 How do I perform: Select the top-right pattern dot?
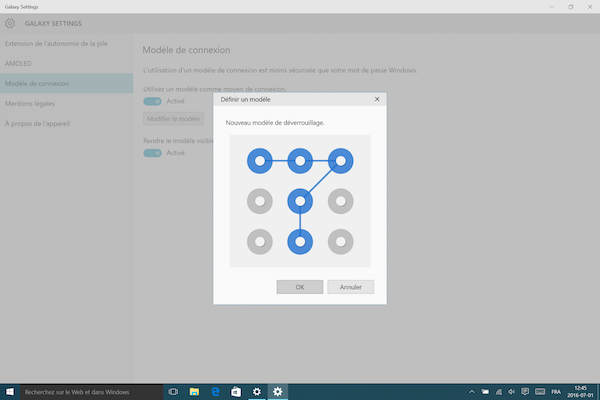click(341, 161)
